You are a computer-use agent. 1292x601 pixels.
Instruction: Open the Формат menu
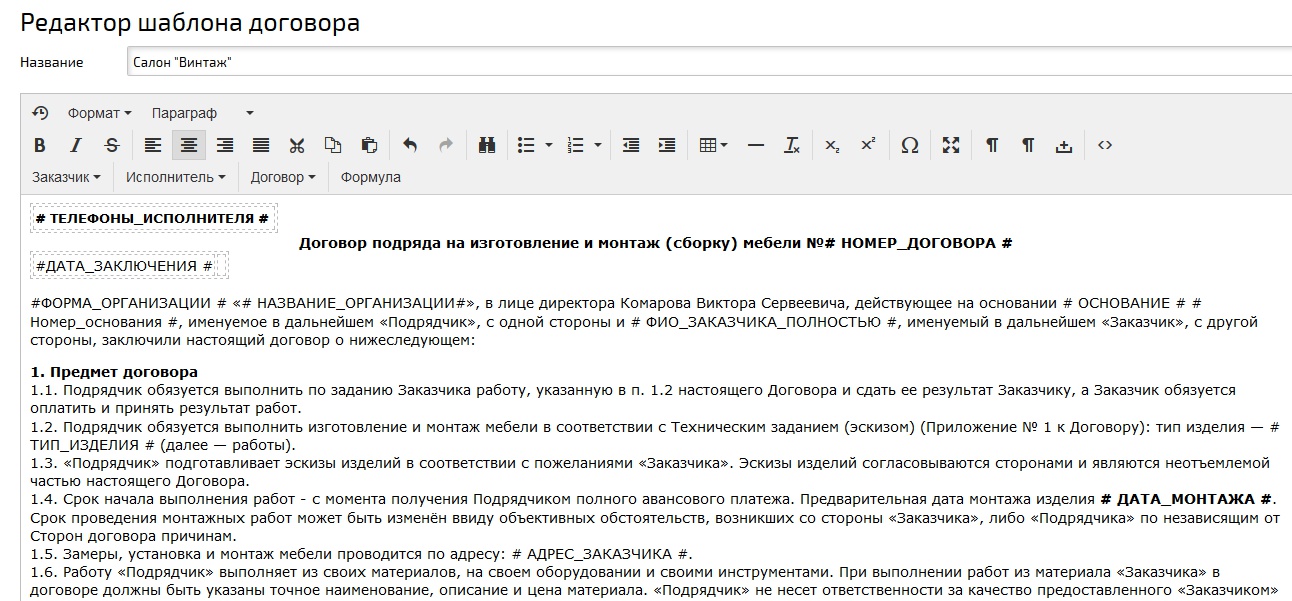99,113
